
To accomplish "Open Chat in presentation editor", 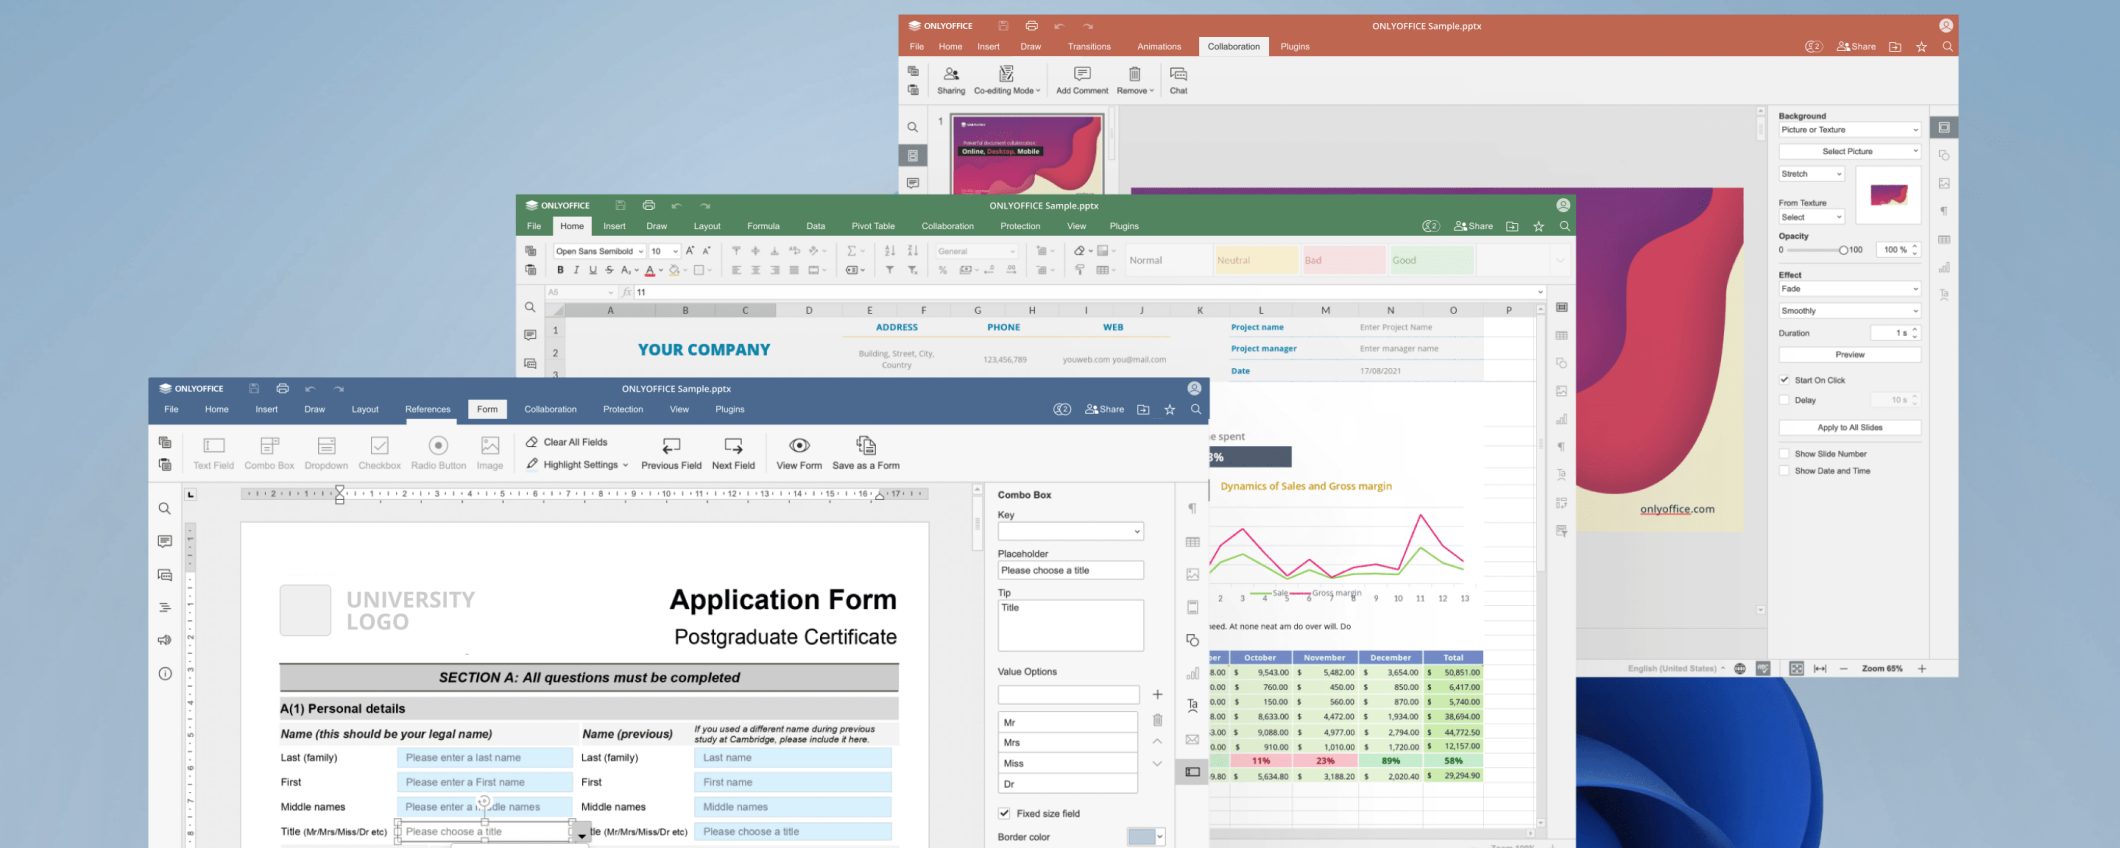I will point(1179,80).
